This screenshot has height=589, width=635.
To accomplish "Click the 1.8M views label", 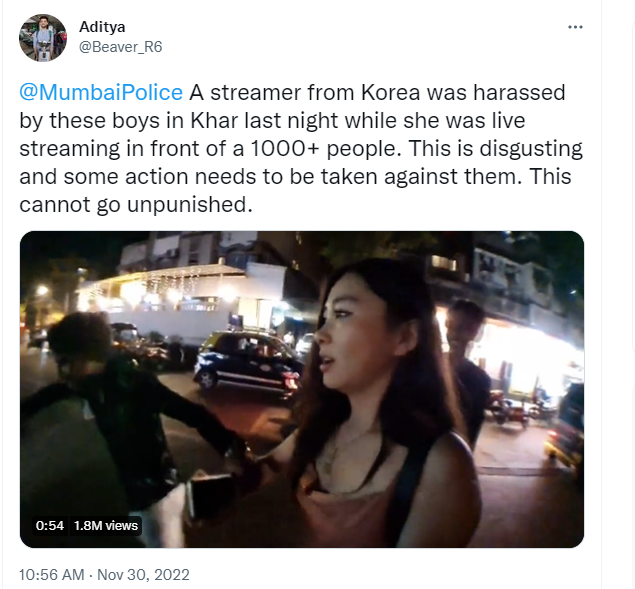I will [x=106, y=525].
